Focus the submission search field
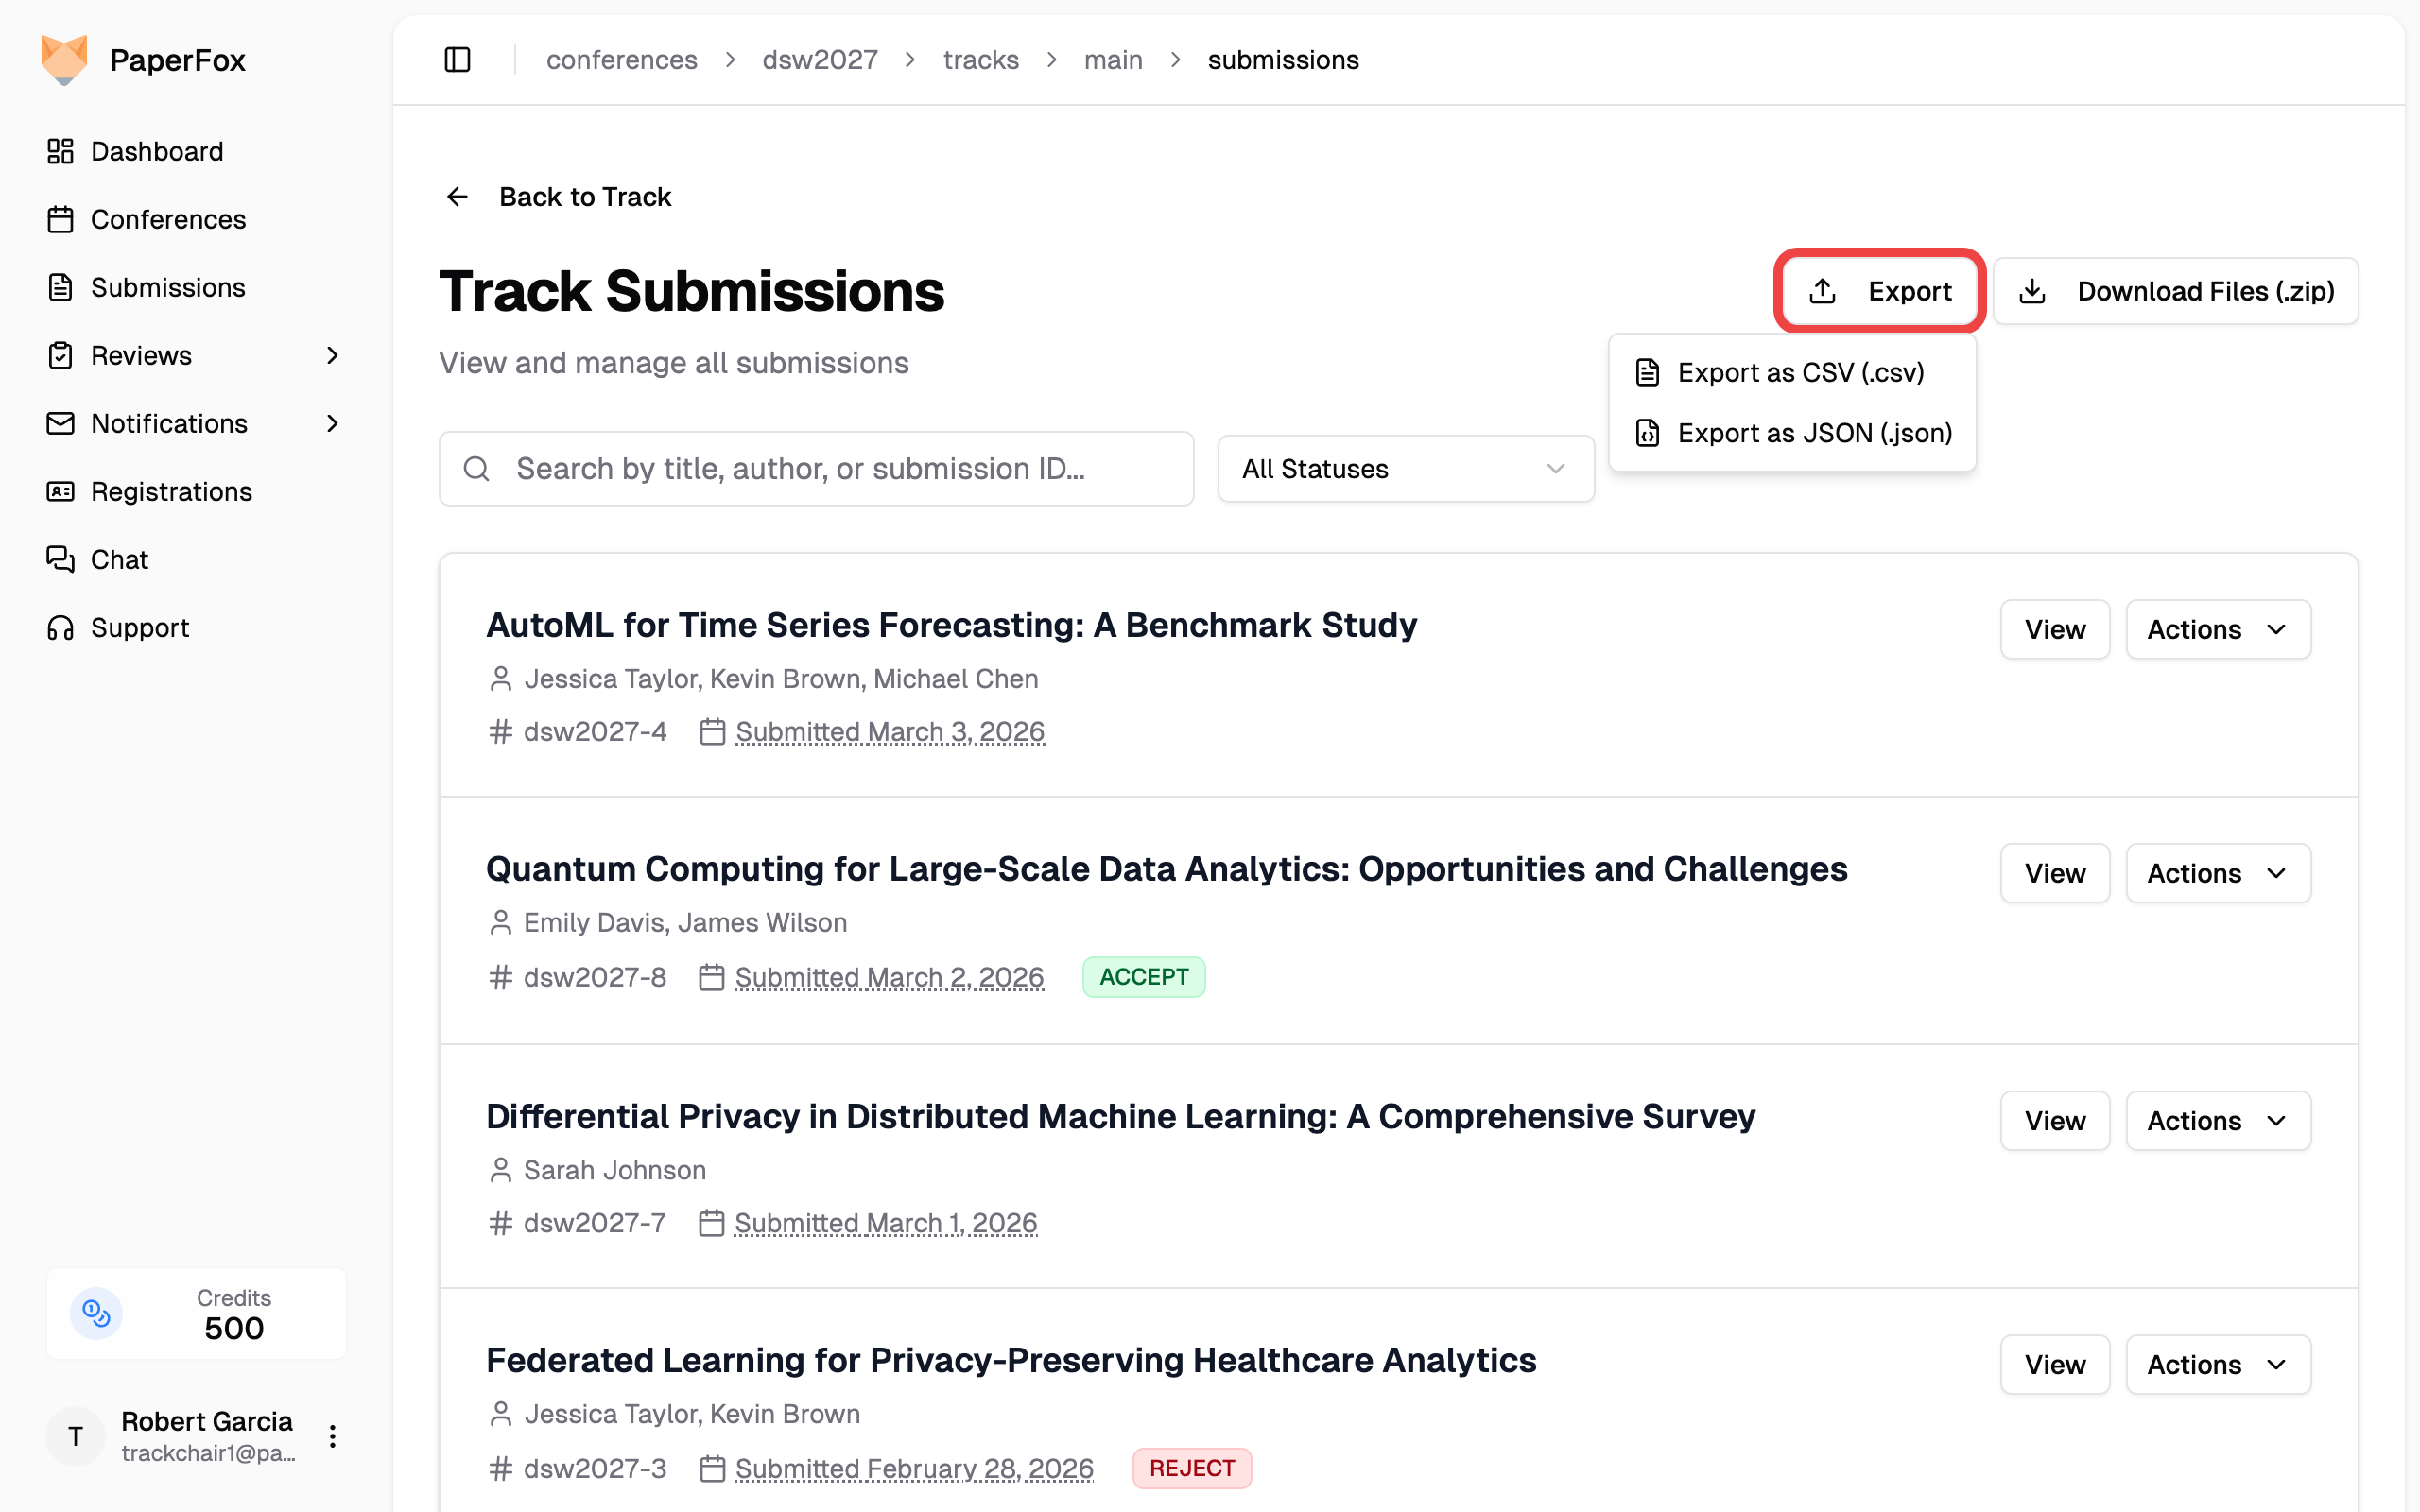2420x1512 pixels. pos(816,469)
